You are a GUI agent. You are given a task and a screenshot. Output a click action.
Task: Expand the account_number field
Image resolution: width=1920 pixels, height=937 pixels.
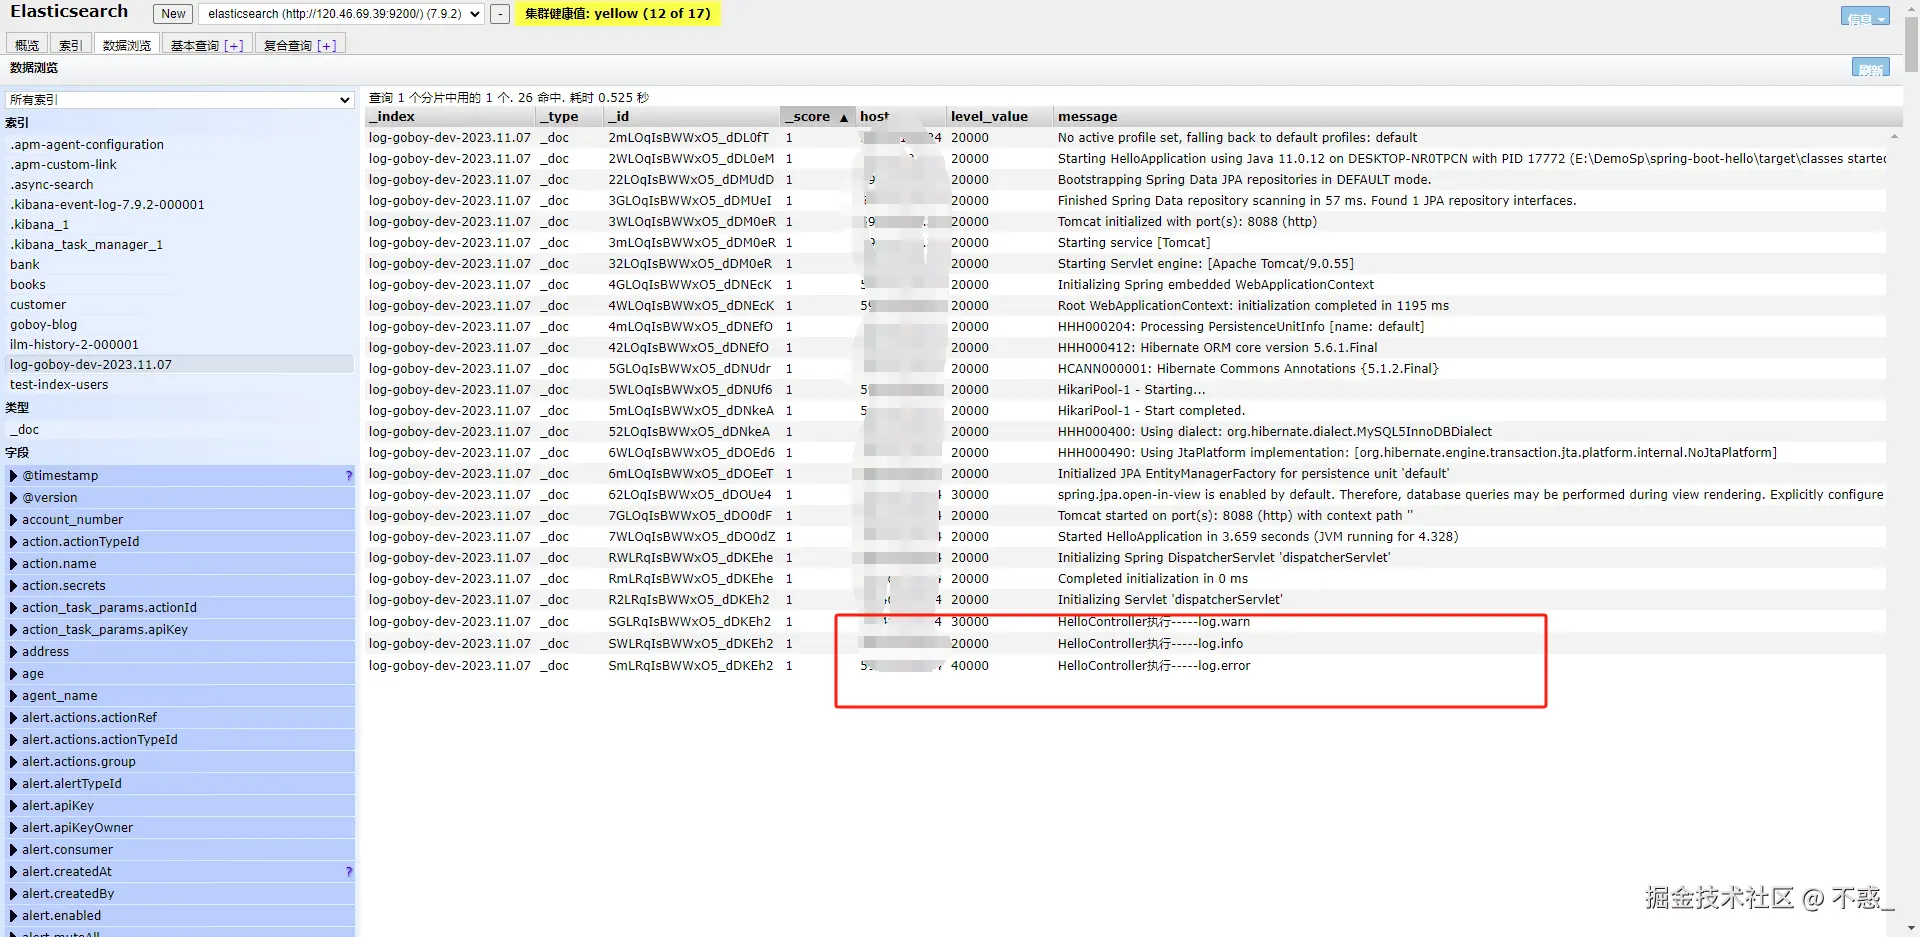[x=14, y=520]
